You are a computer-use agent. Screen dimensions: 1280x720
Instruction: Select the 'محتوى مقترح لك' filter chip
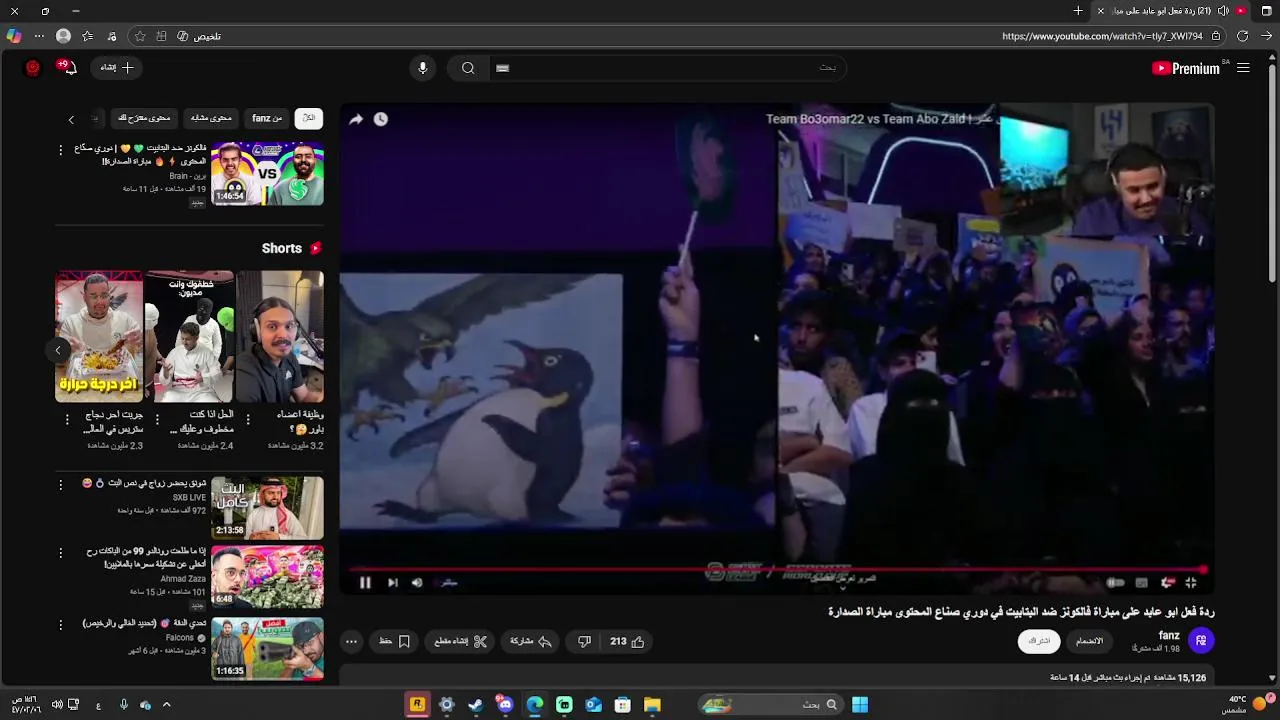pyautogui.click(x=144, y=118)
